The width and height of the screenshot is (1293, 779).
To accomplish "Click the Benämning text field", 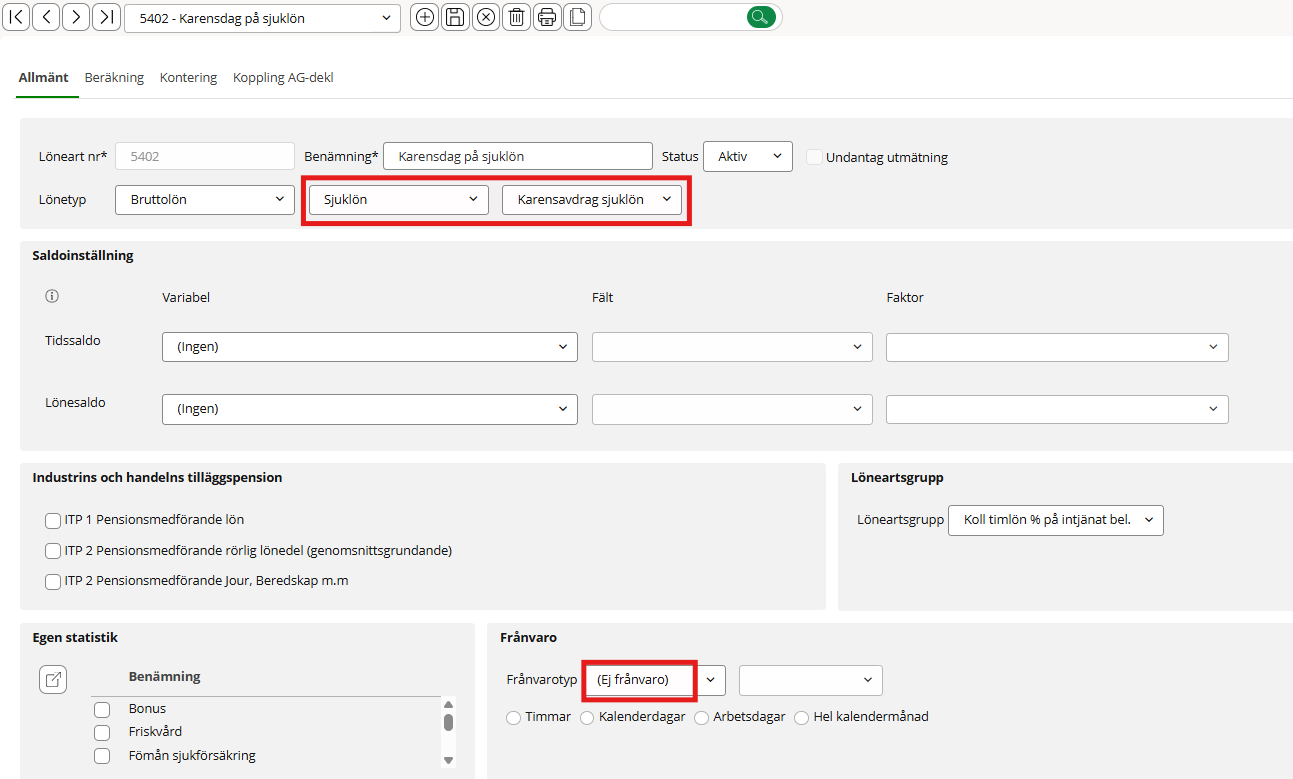I will (517, 157).
